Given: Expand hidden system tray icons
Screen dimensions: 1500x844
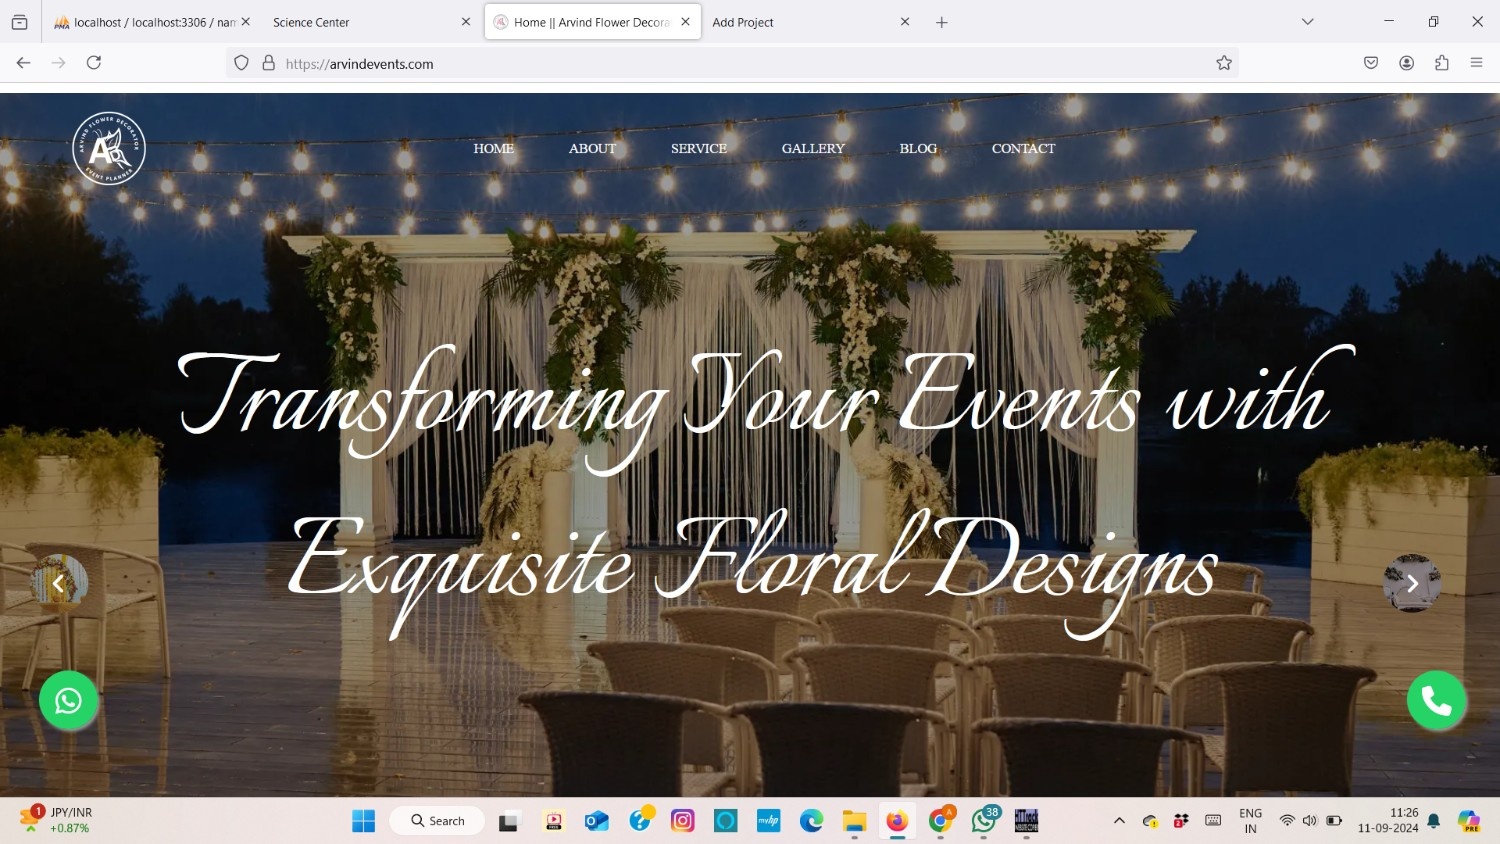Looking at the screenshot, I should coord(1119,821).
